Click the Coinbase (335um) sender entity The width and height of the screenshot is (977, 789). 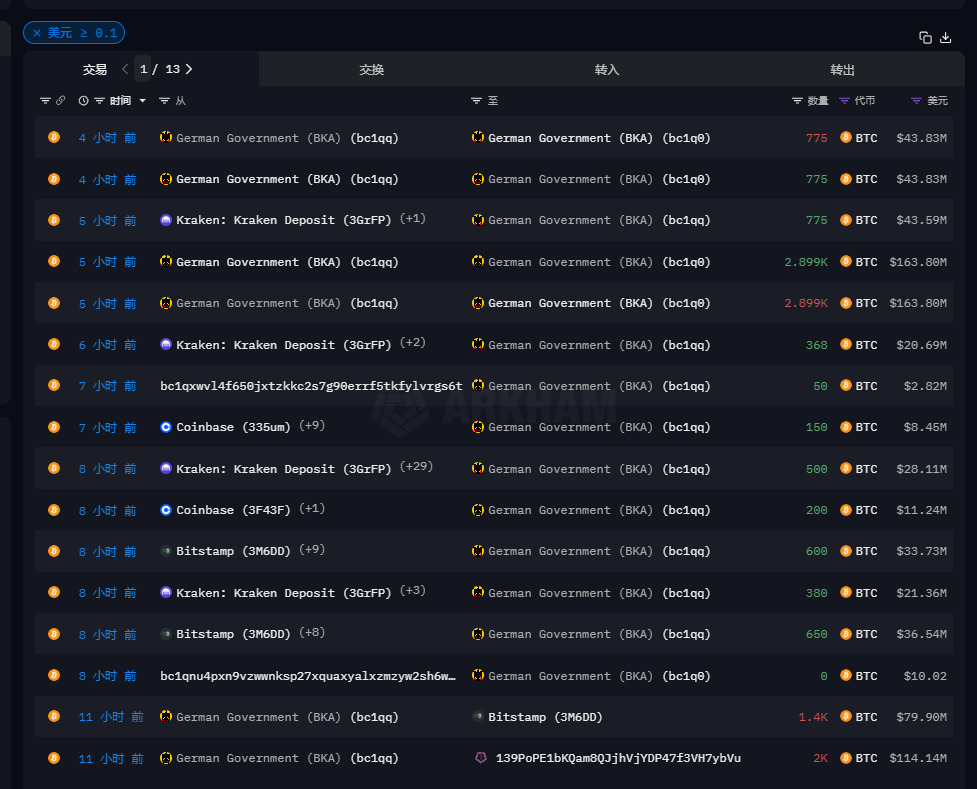tap(233, 427)
